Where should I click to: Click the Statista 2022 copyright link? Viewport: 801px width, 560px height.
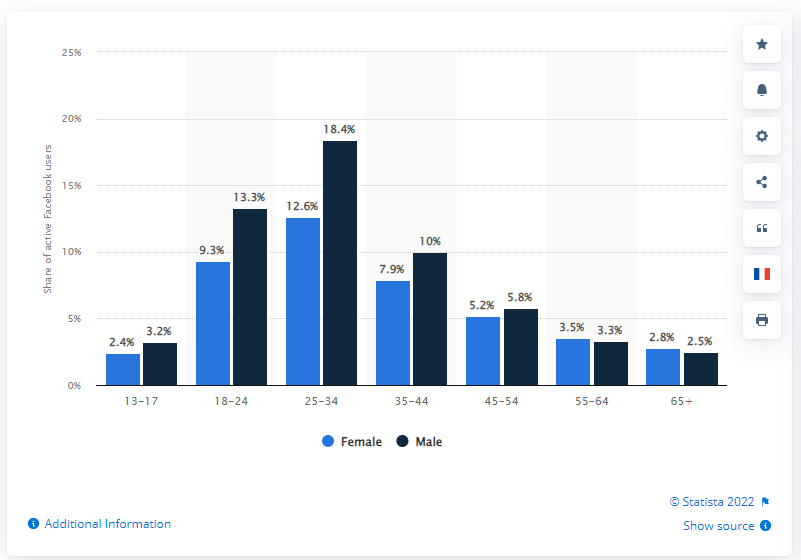(x=712, y=502)
